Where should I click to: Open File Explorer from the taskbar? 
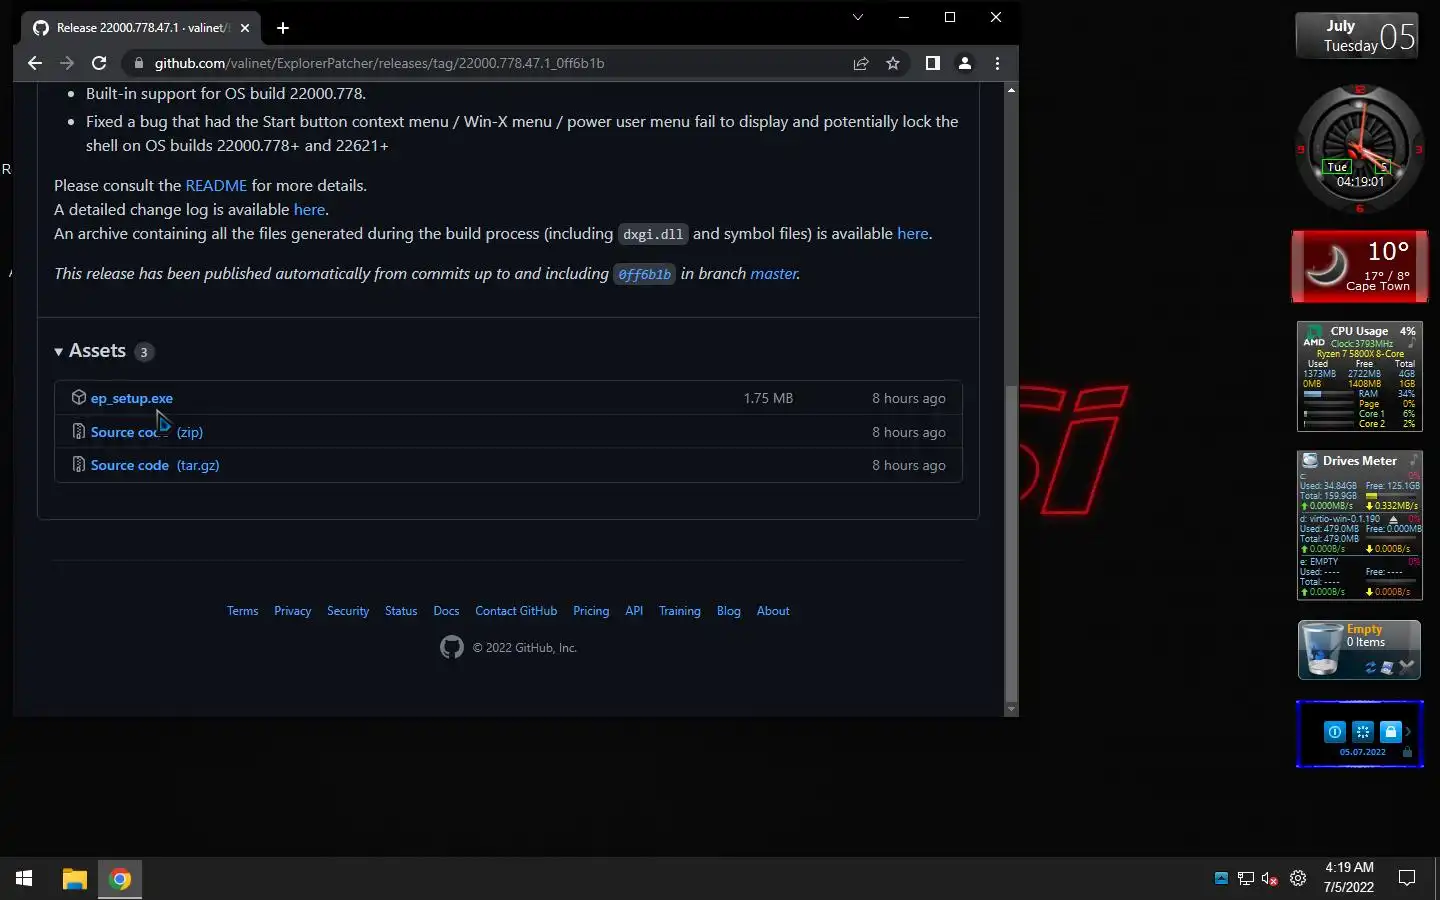pyautogui.click(x=74, y=879)
